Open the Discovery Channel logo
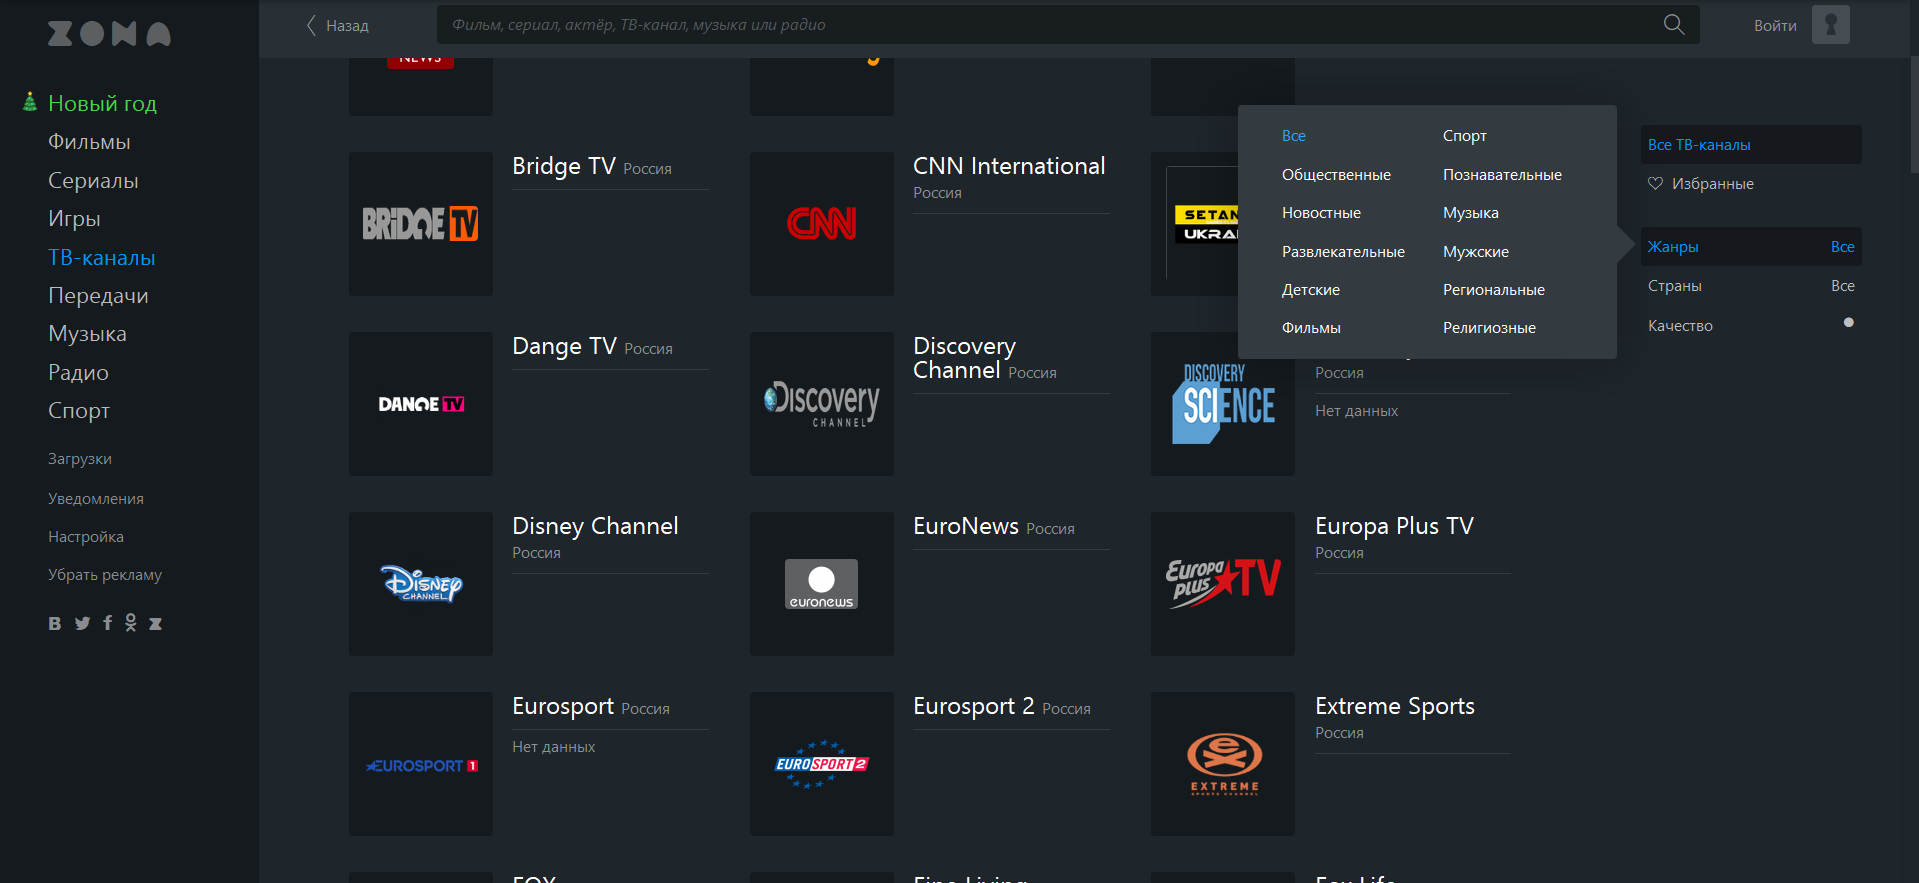This screenshot has height=883, width=1919. (821, 403)
